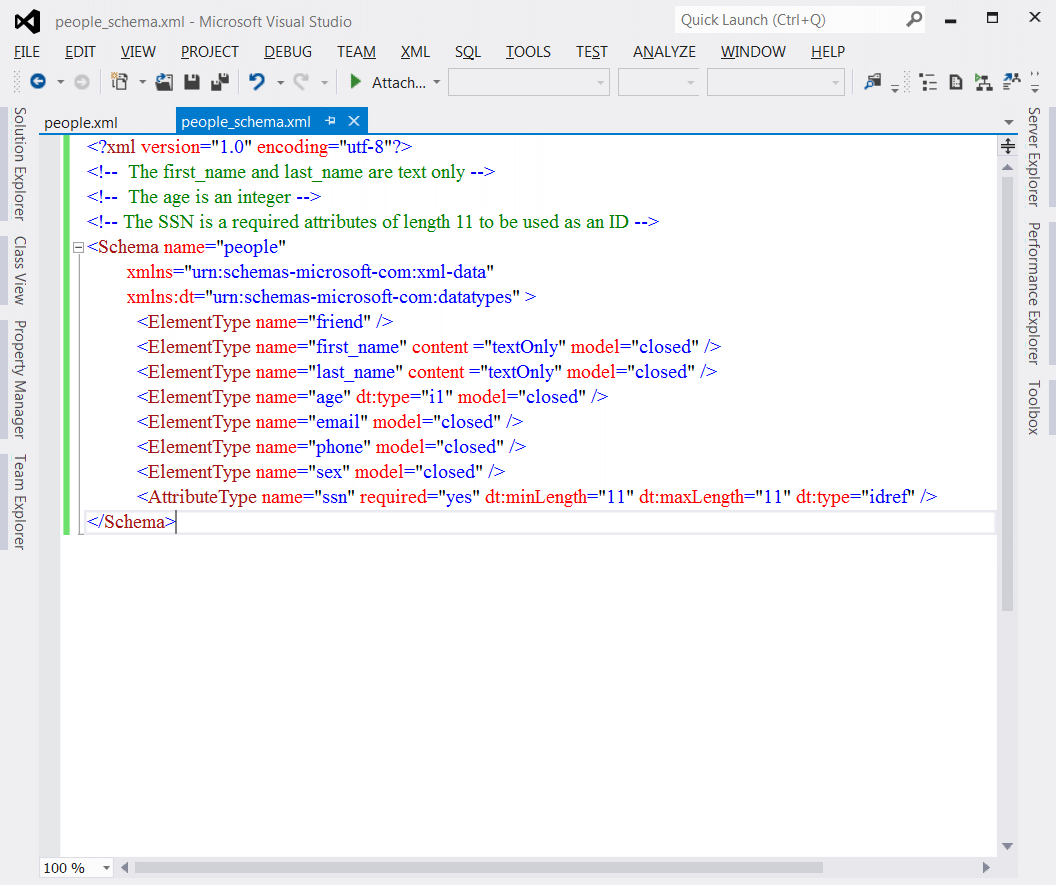Undo the last edit
Image resolution: width=1056 pixels, height=885 pixels.
tap(257, 81)
